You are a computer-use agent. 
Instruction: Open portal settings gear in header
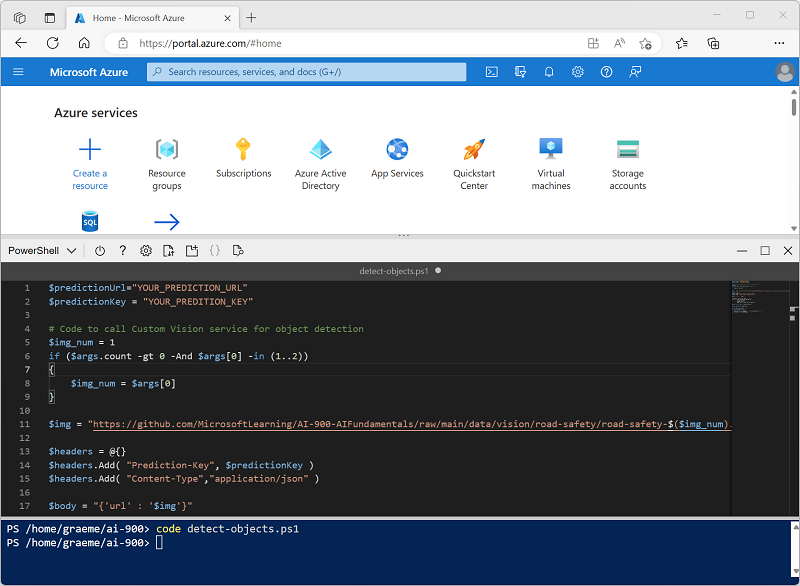[578, 72]
